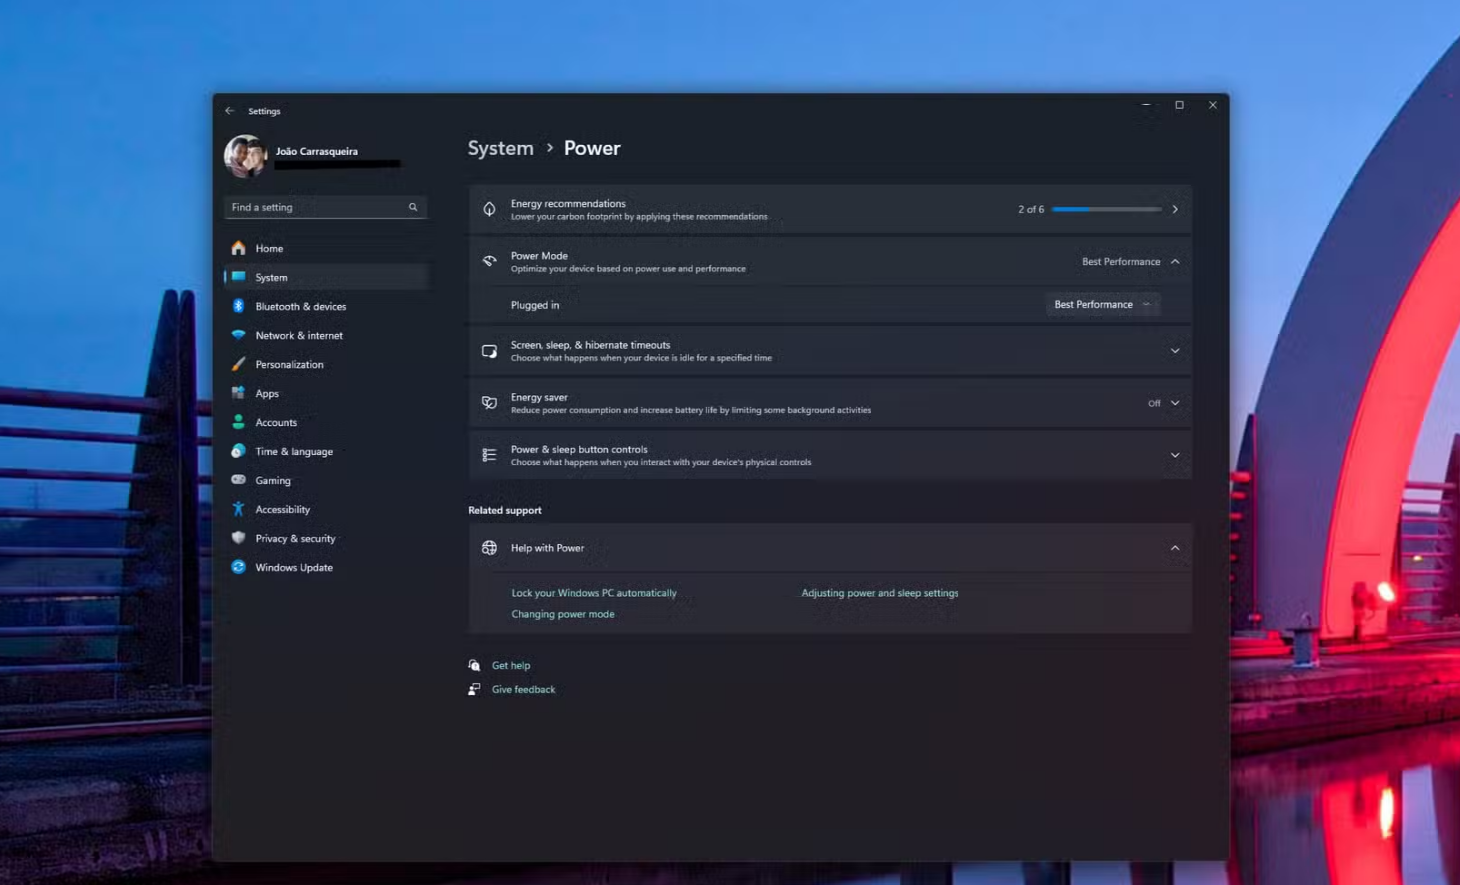This screenshot has width=1460, height=885.
Task: Click the Apps icon in sidebar
Action: [238, 393]
